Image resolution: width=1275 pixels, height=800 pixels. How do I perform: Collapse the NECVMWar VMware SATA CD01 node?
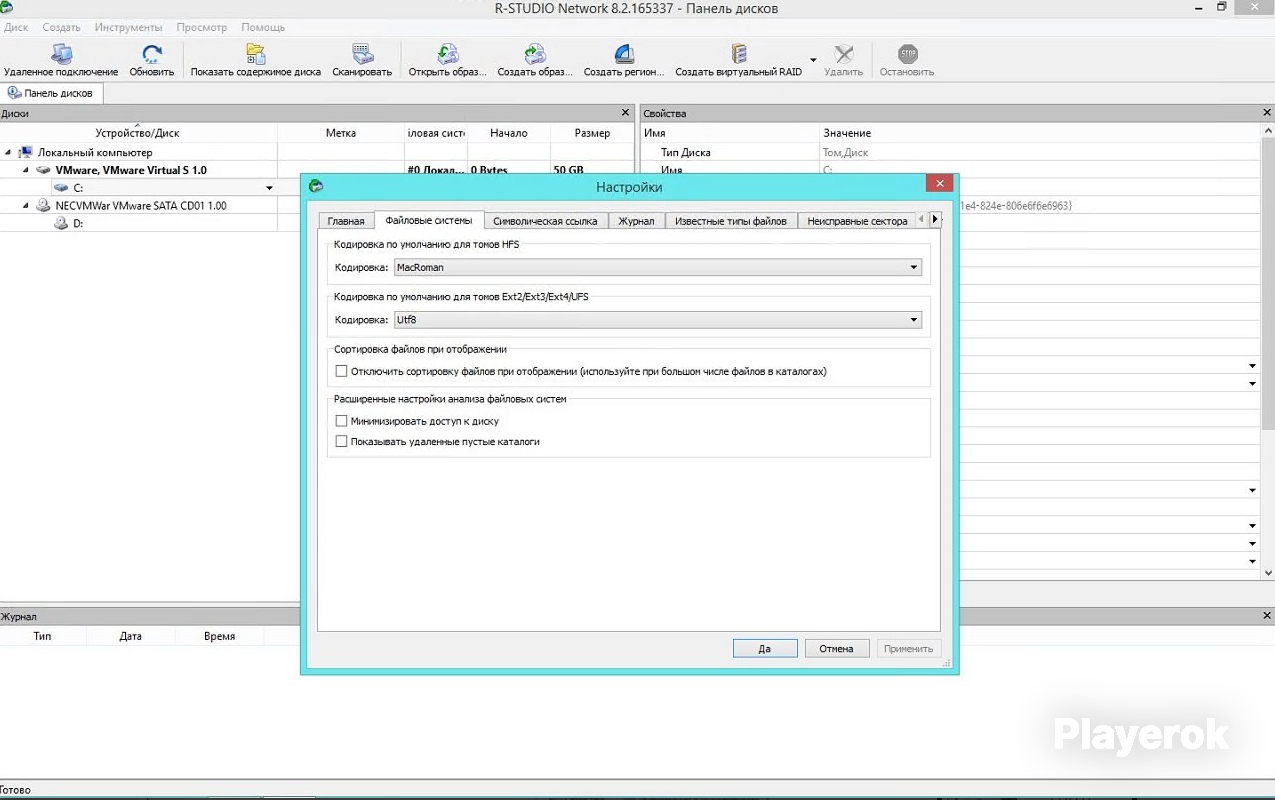coord(27,205)
